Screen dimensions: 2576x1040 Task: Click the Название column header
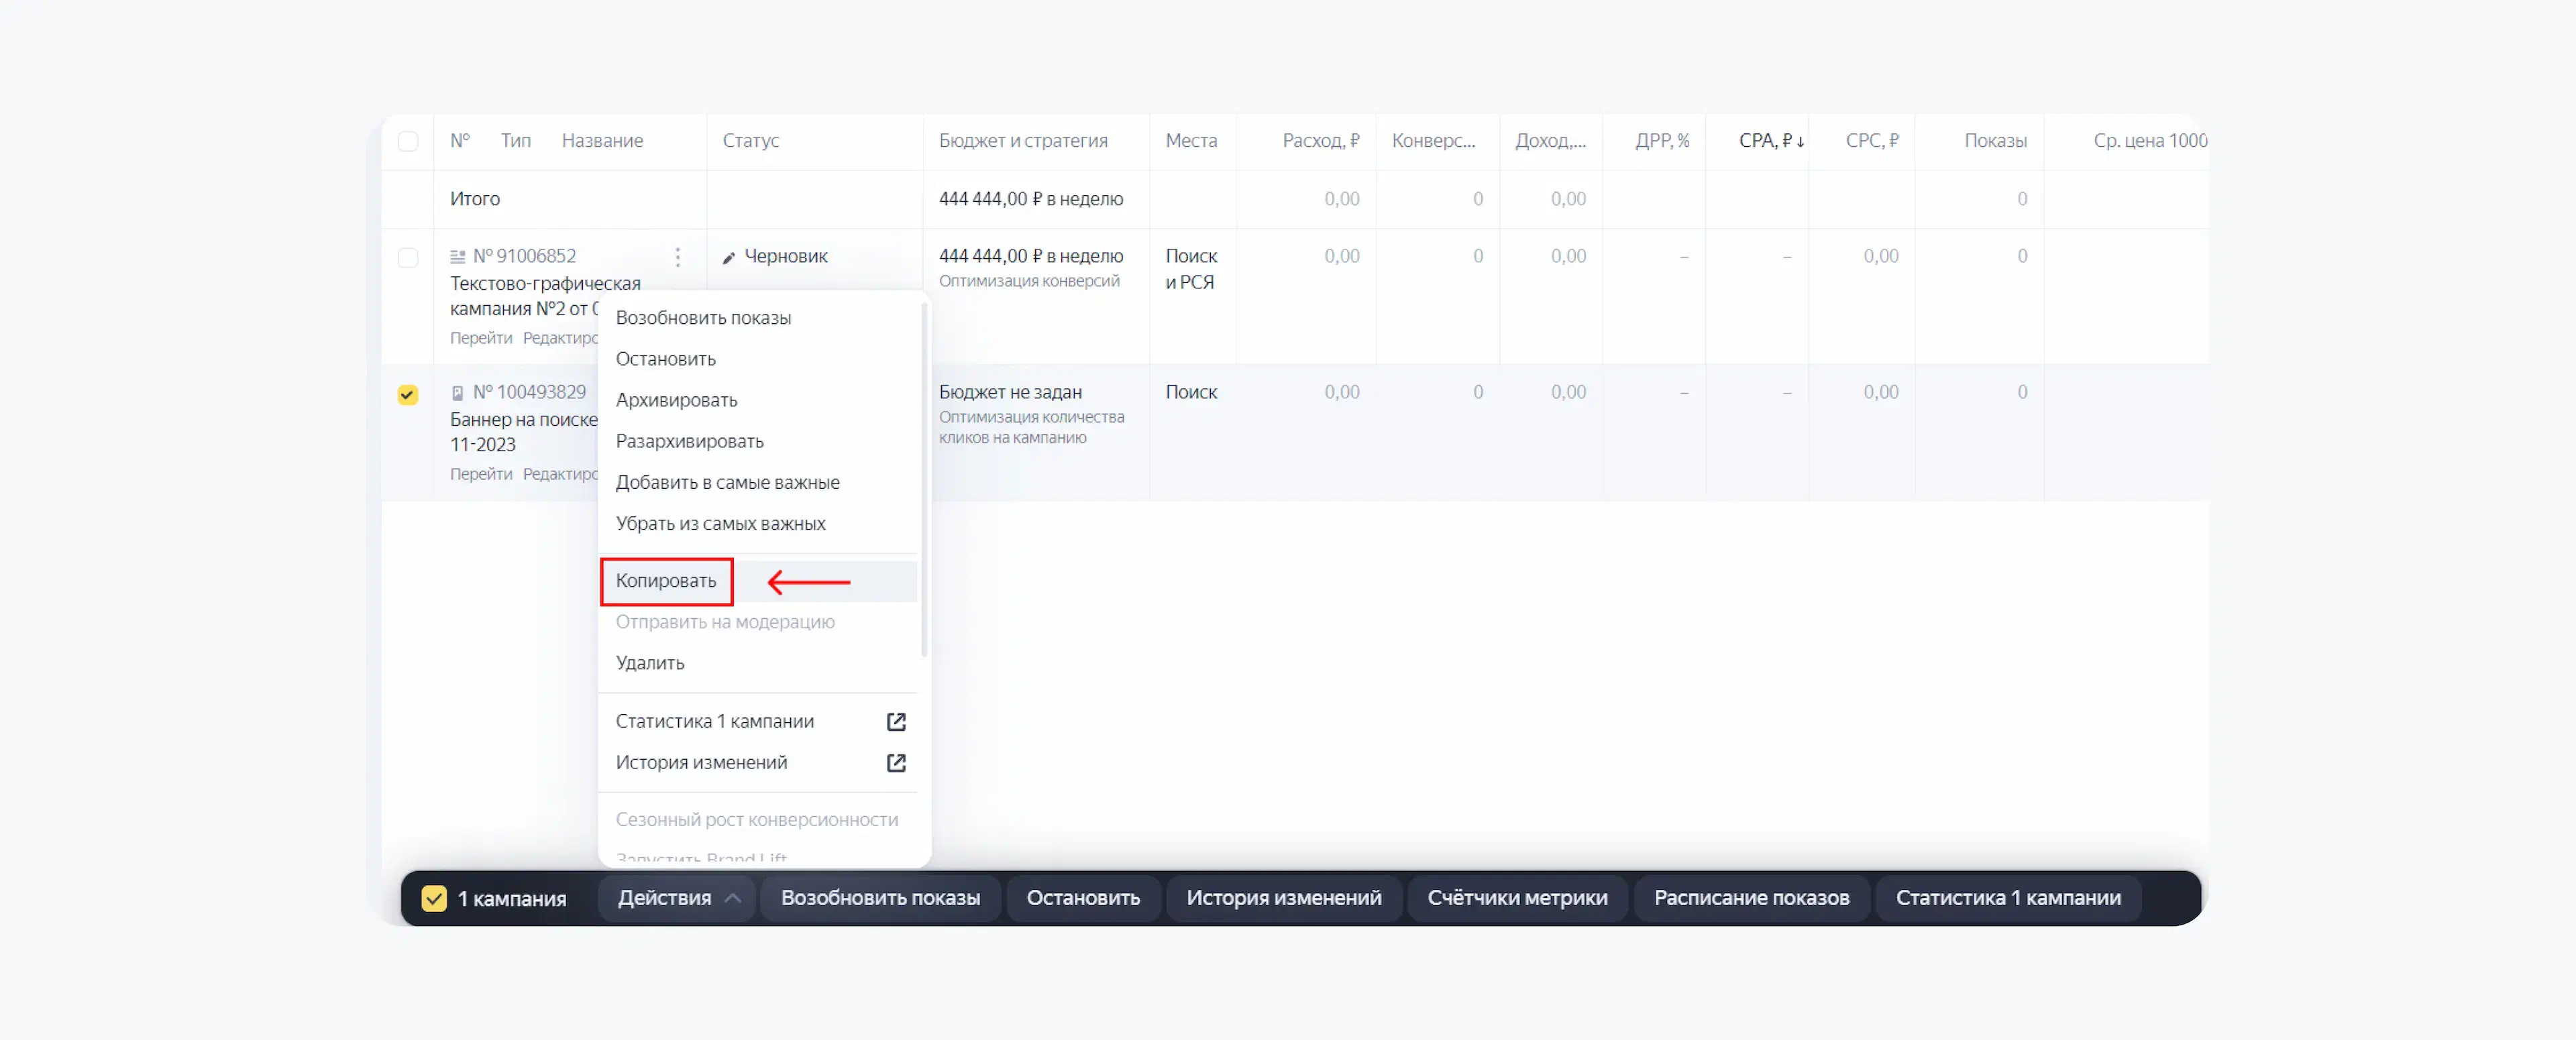tap(602, 141)
